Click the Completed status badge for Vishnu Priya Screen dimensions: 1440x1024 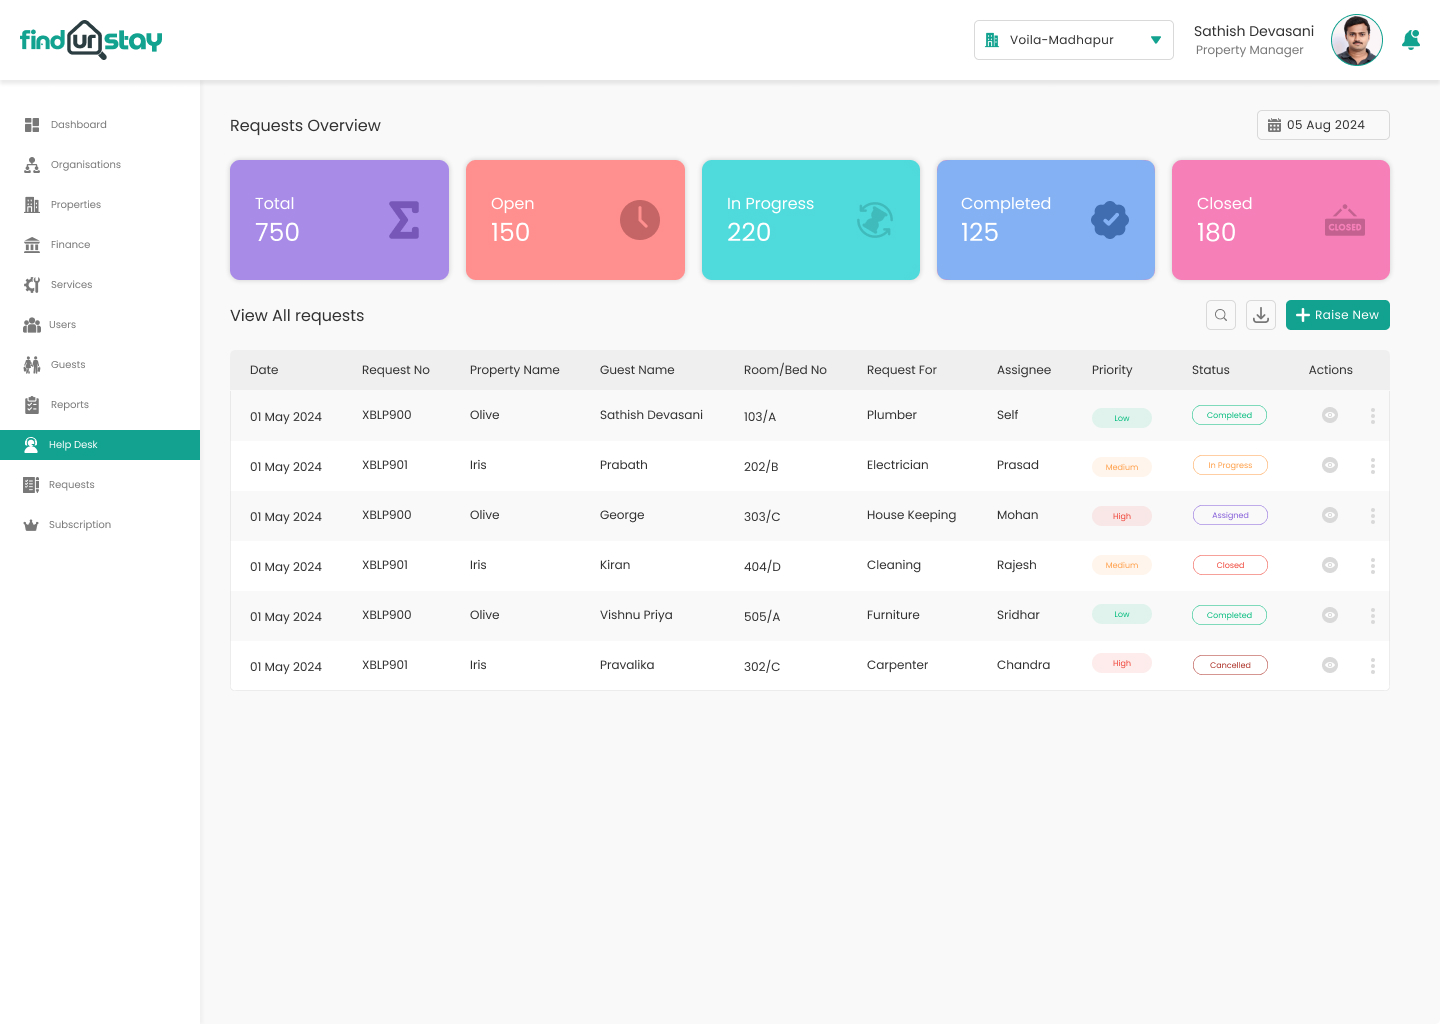point(1229,615)
